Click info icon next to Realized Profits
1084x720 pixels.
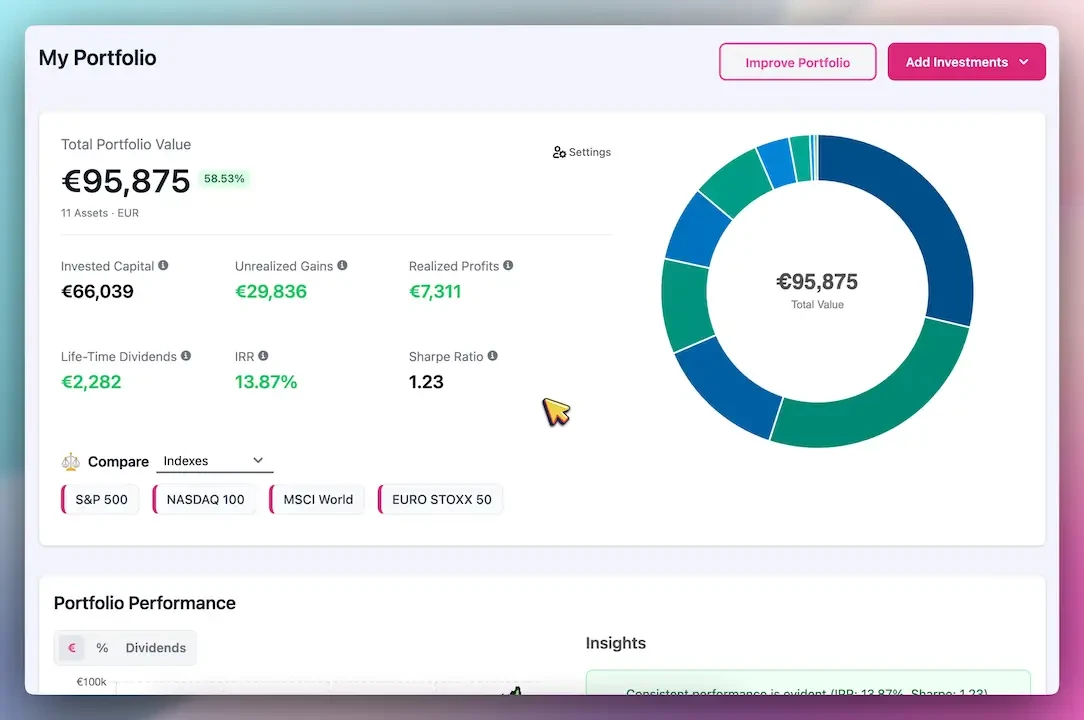pyautogui.click(x=508, y=266)
